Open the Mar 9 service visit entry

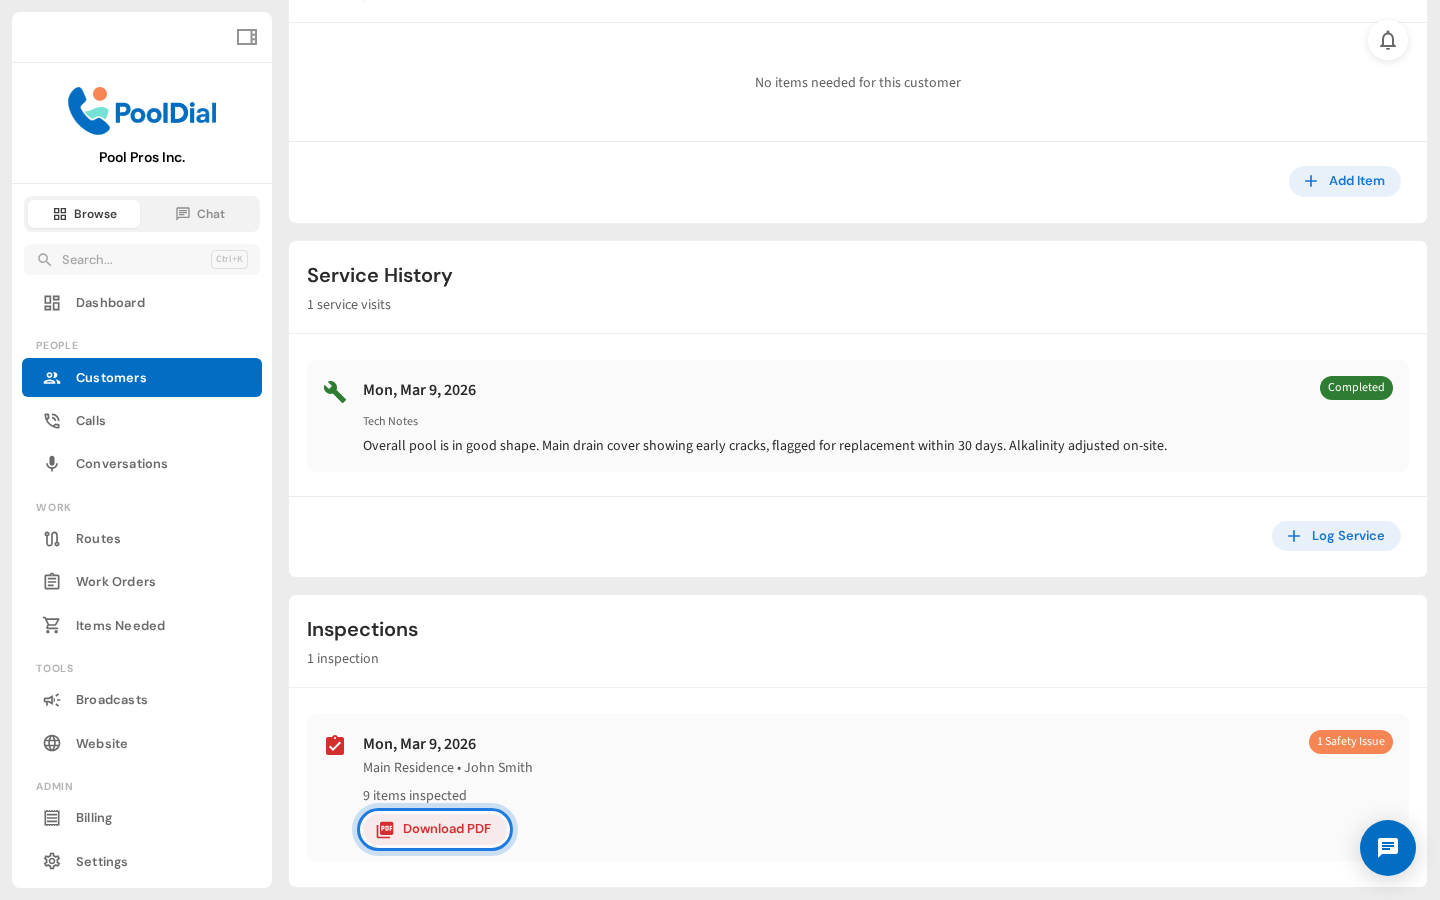pyautogui.click(x=419, y=390)
